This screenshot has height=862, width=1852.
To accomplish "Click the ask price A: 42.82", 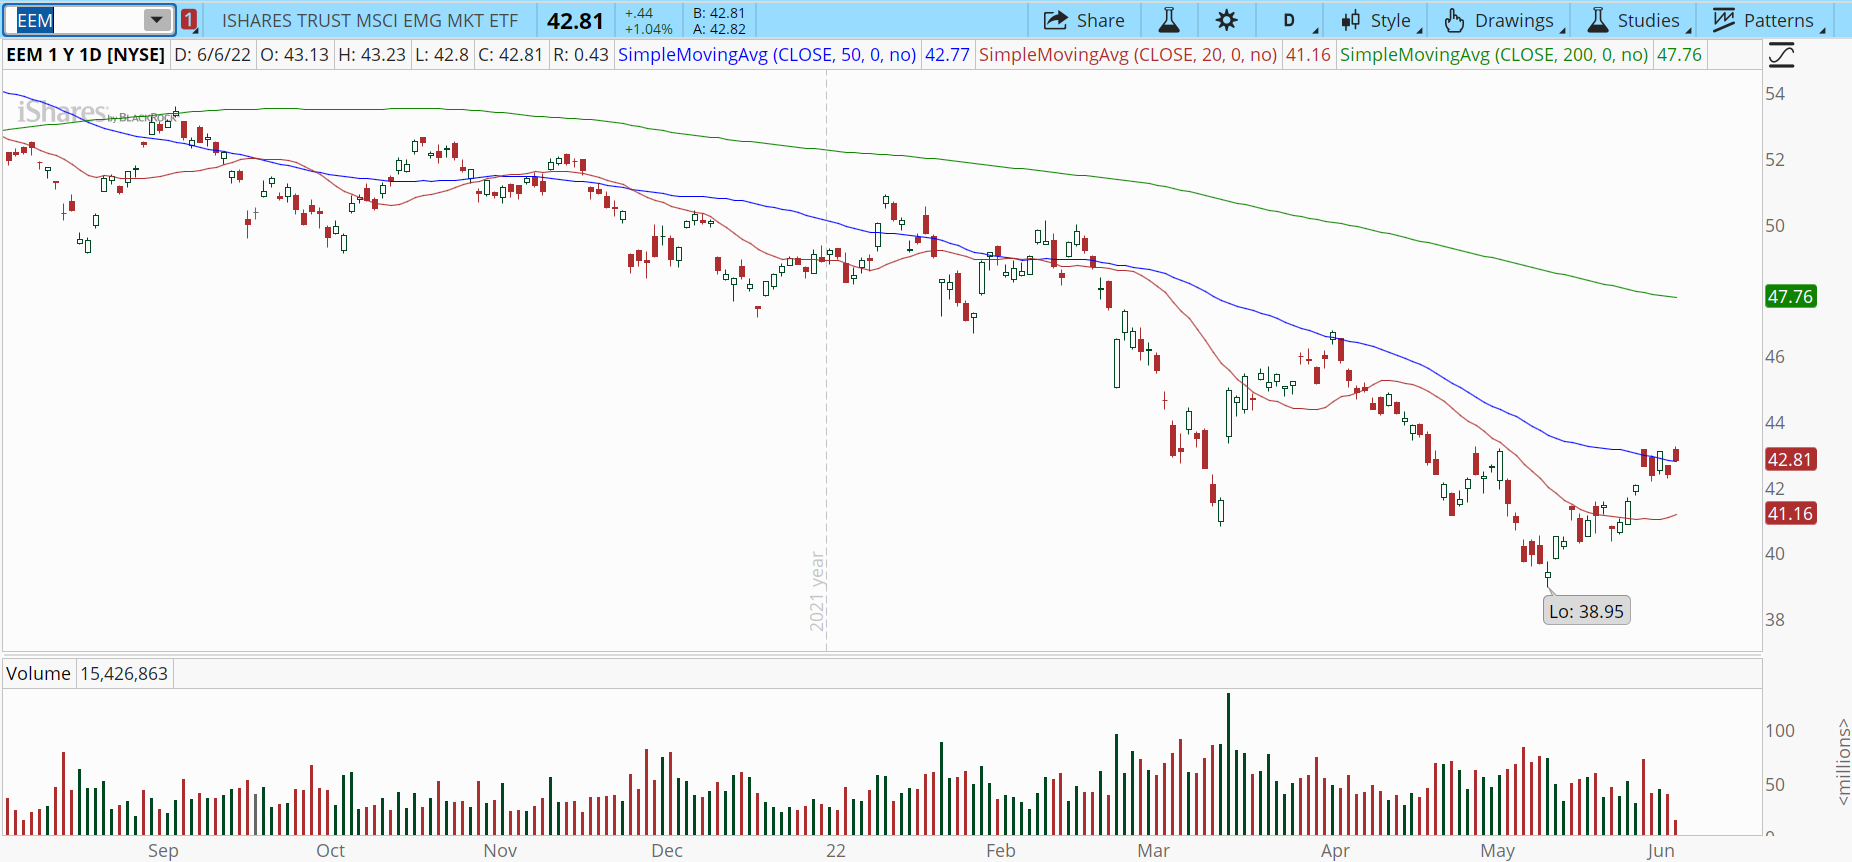I will 719,29.
